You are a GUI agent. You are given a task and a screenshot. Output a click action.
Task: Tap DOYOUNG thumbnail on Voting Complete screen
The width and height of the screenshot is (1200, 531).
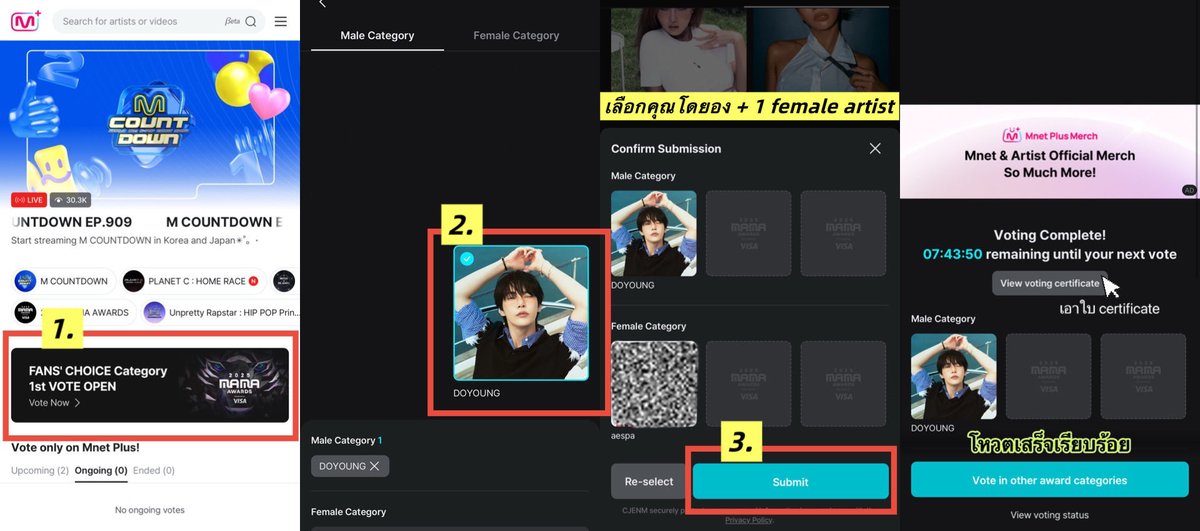pyautogui.click(x=954, y=376)
